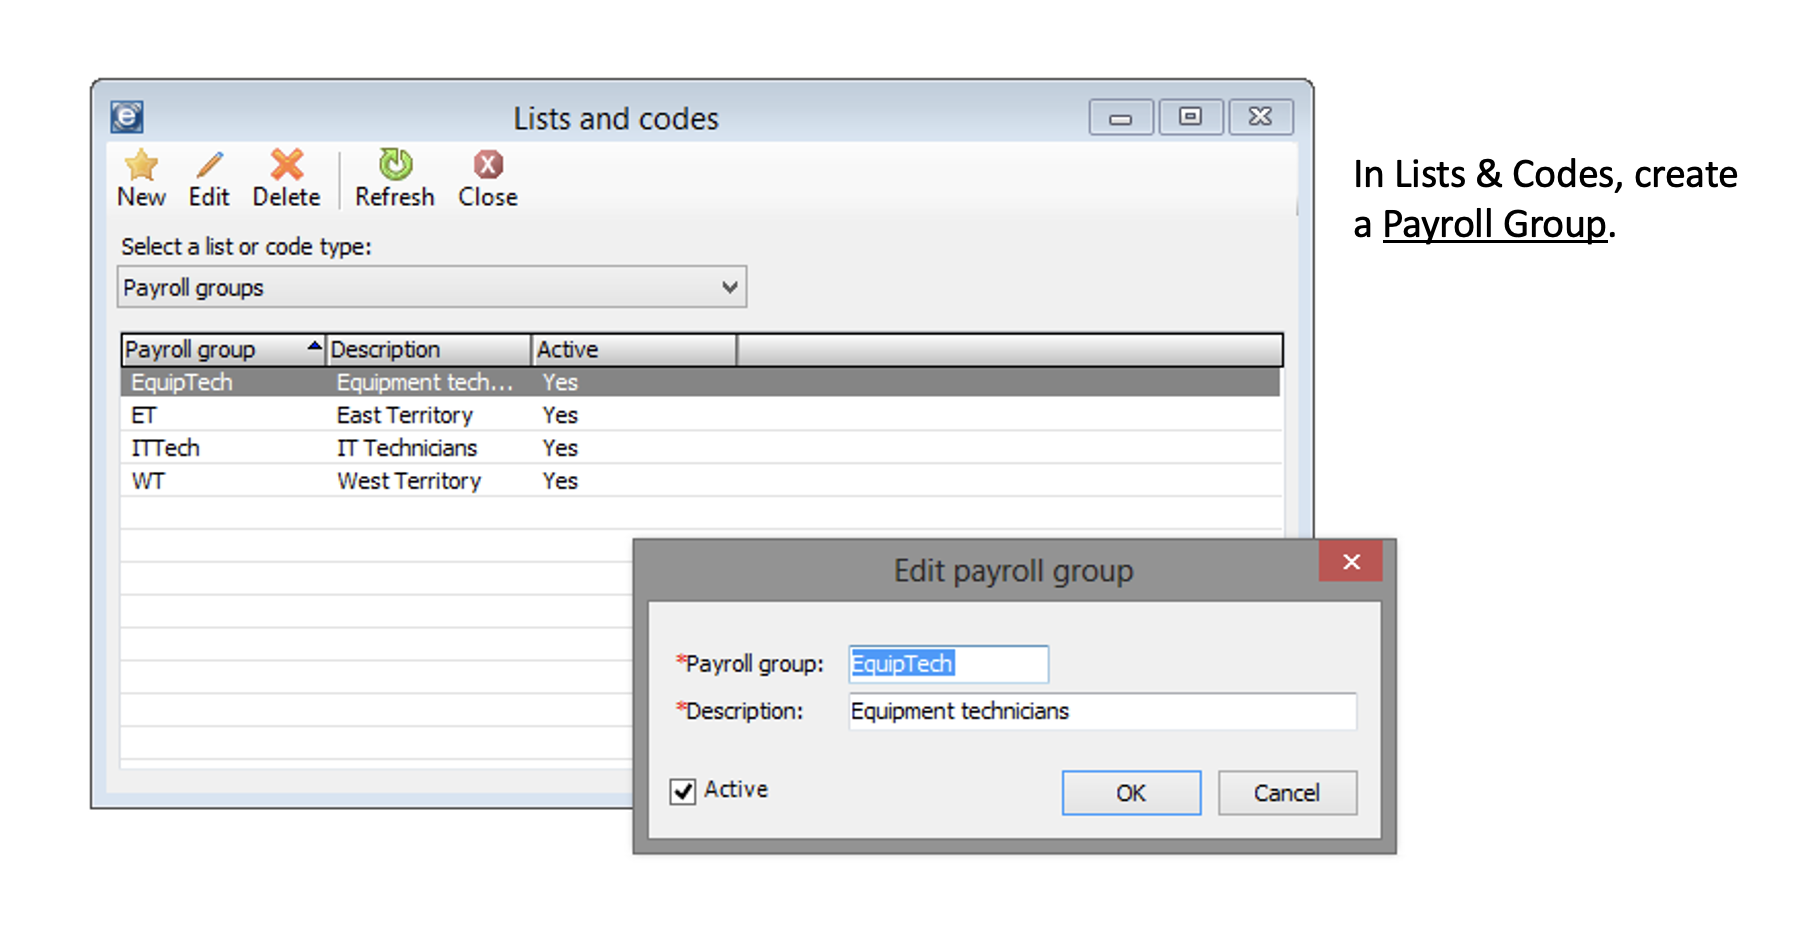Screen dimensions: 1794x948
Task: Click the Equipment tech... description cell
Action: (425, 382)
